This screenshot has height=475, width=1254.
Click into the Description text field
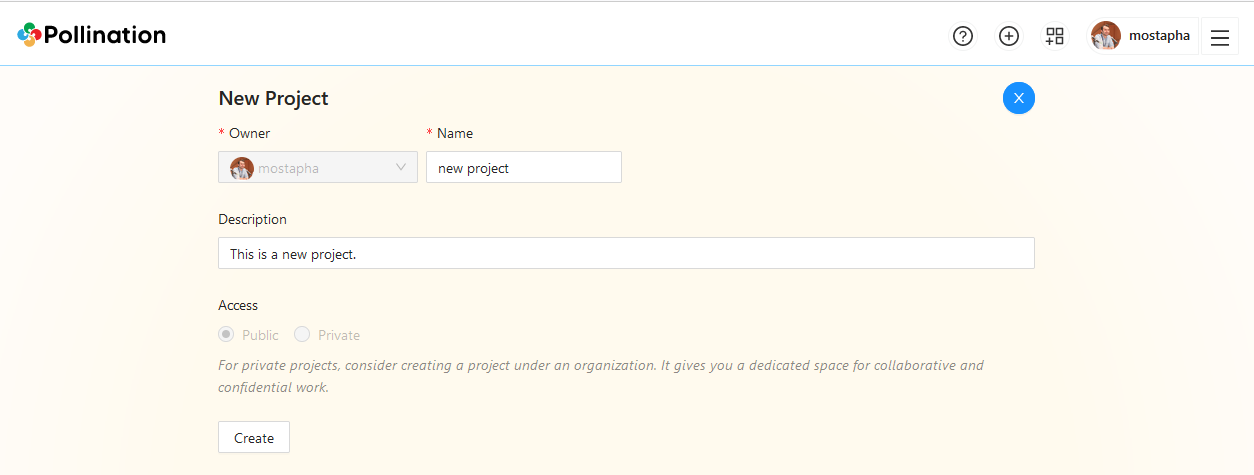(626, 254)
